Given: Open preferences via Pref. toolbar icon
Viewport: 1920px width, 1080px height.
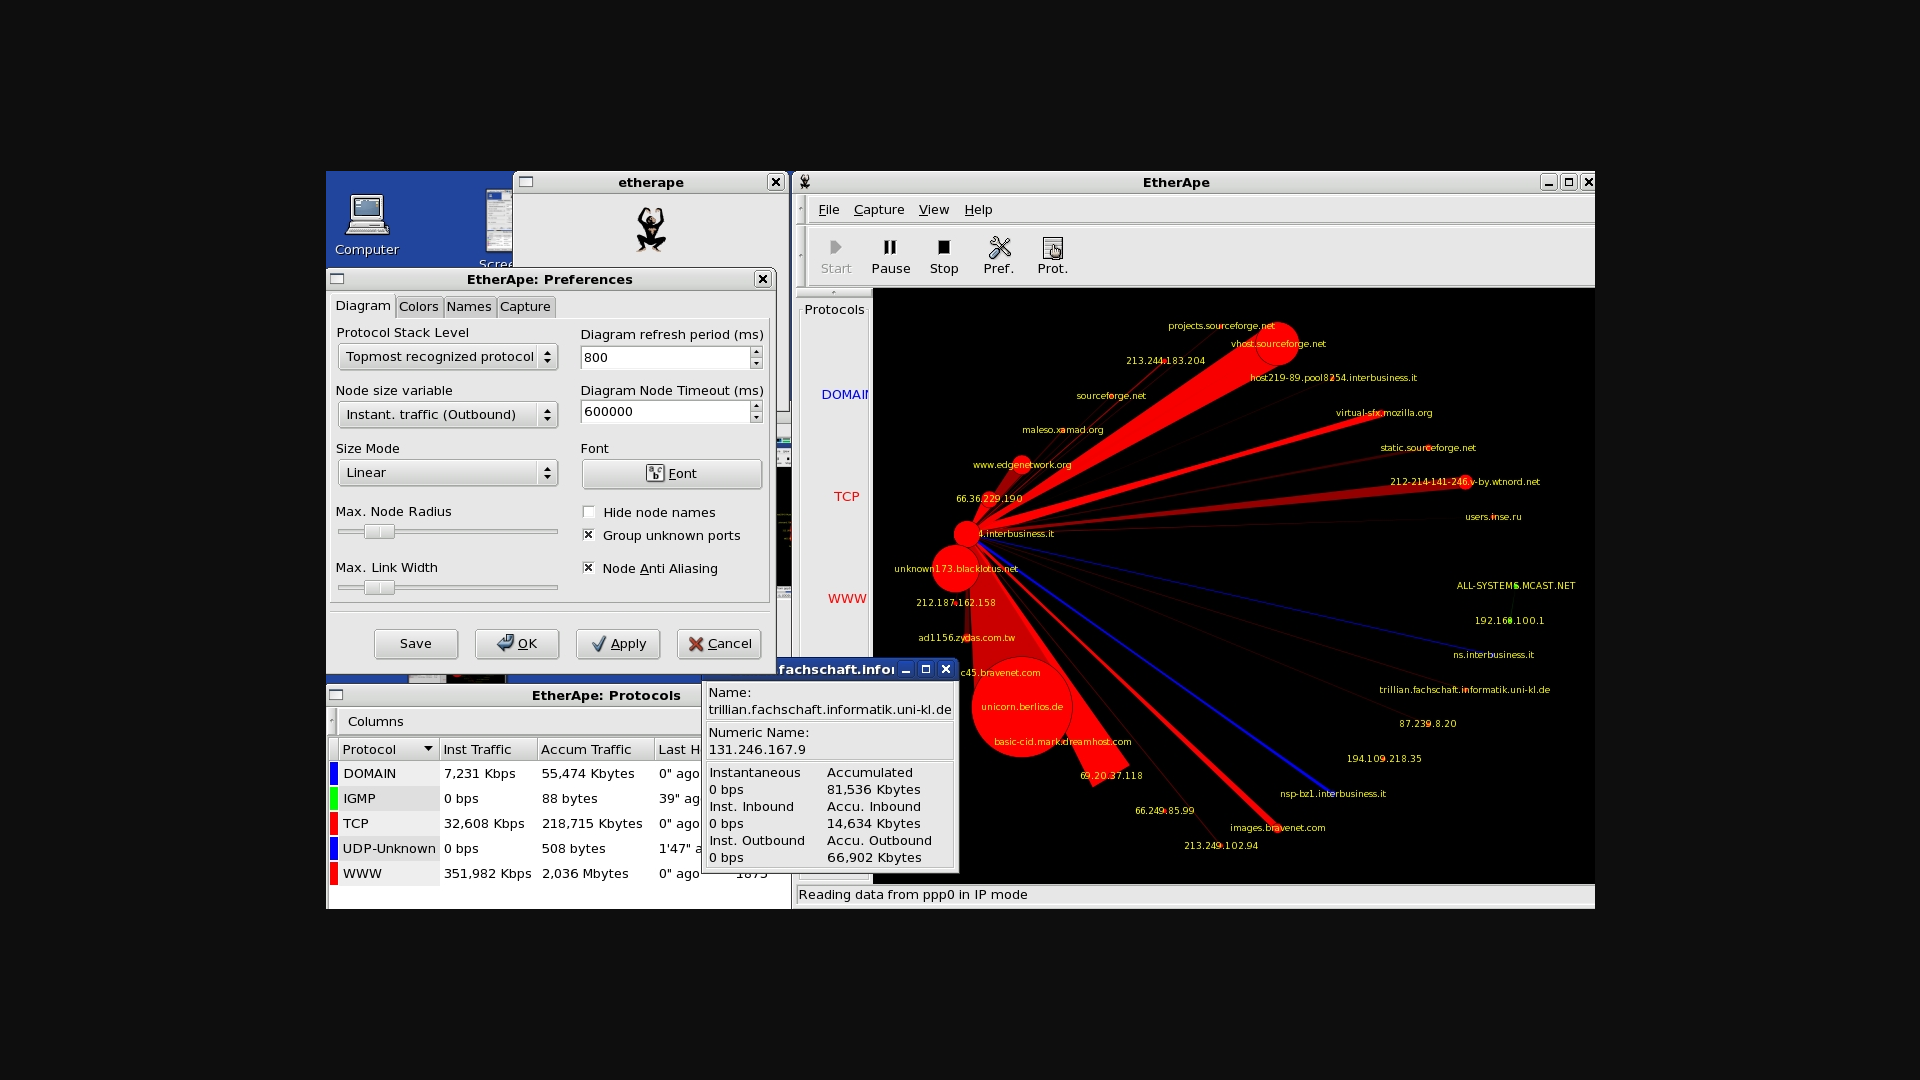Looking at the screenshot, I should (x=999, y=248).
